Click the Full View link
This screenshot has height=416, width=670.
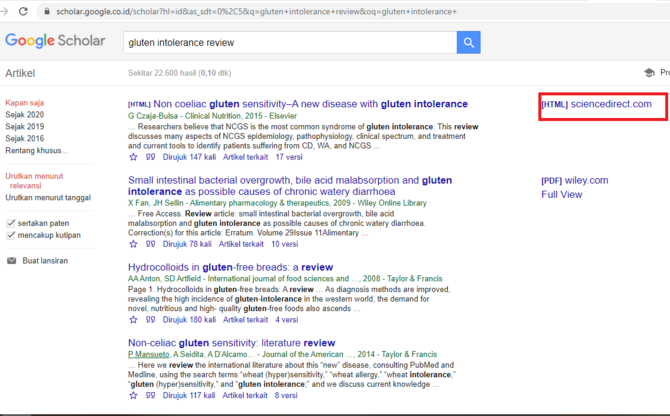(561, 194)
